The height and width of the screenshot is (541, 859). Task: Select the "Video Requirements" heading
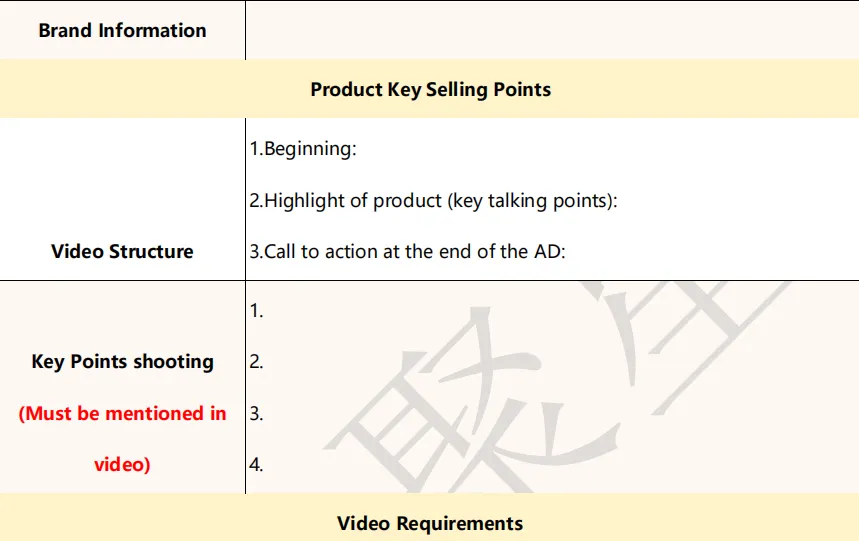430,523
